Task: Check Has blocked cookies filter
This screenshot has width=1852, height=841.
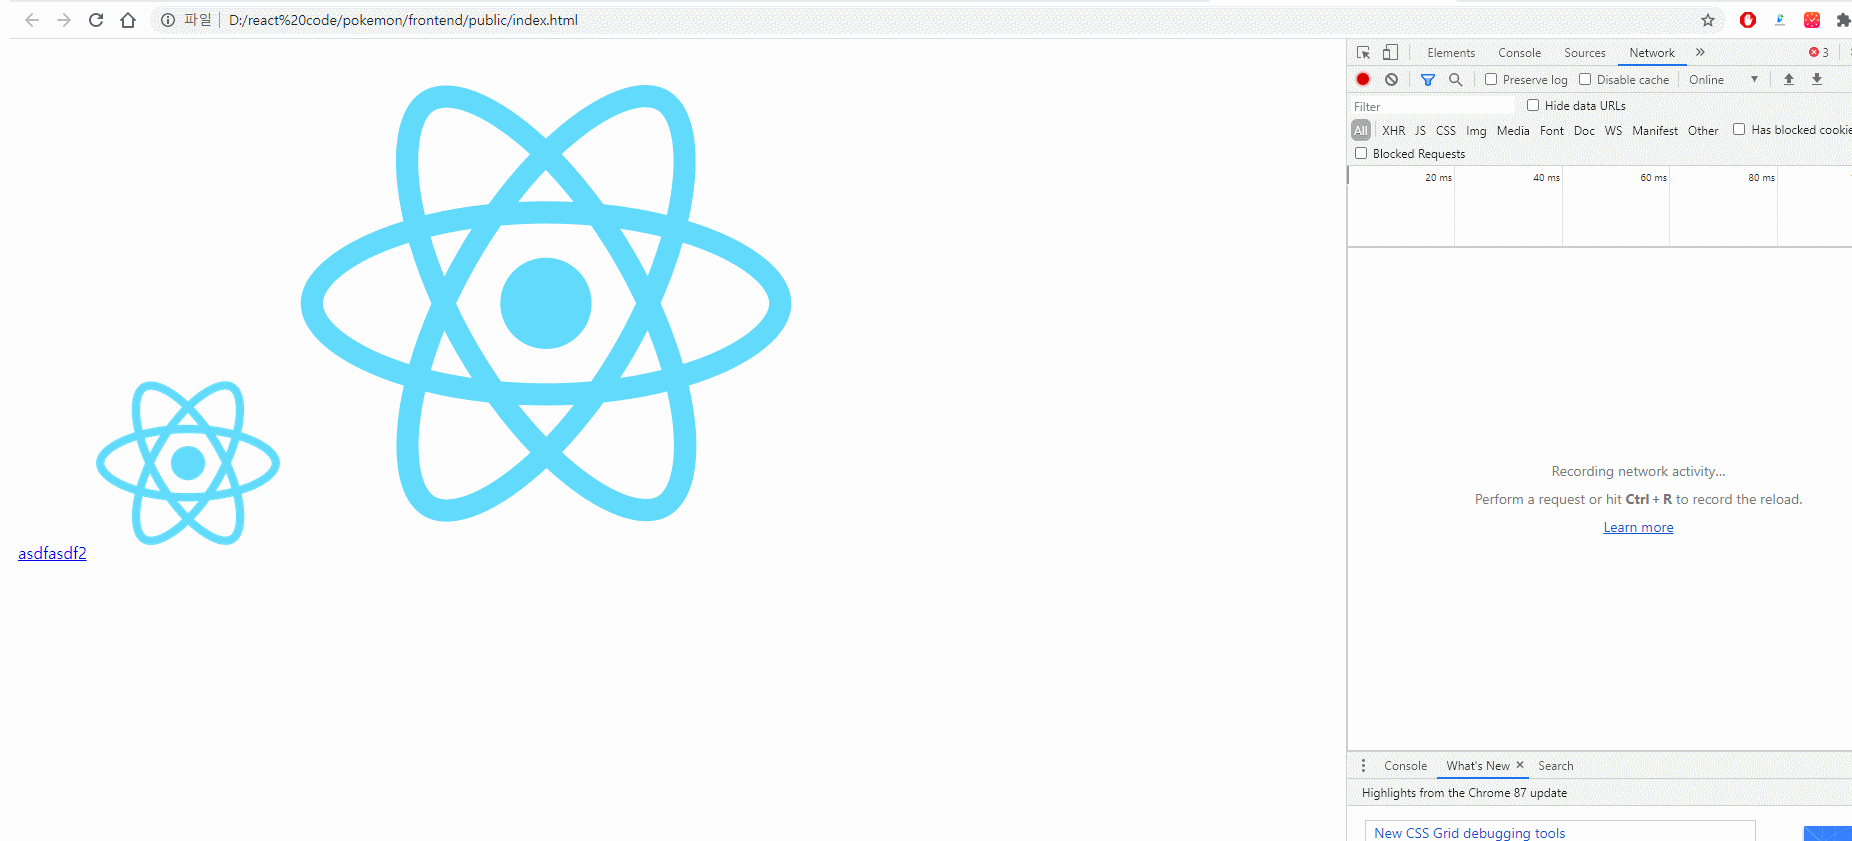Action: (x=1739, y=129)
